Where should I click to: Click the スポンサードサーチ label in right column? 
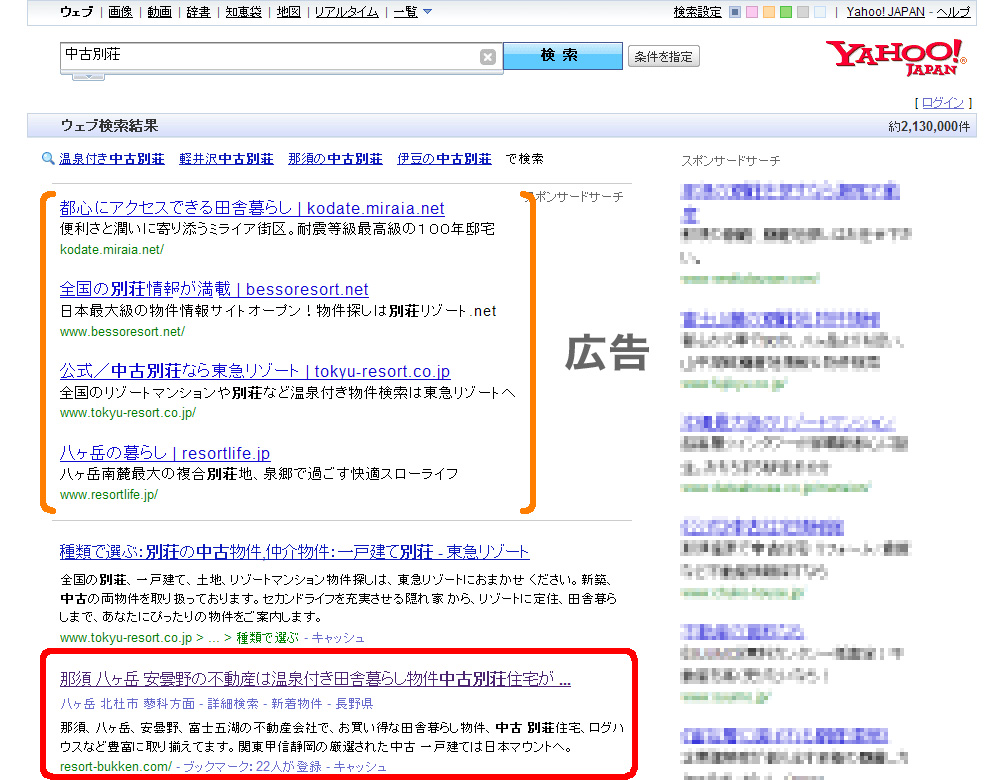pyautogui.click(x=730, y=160)
